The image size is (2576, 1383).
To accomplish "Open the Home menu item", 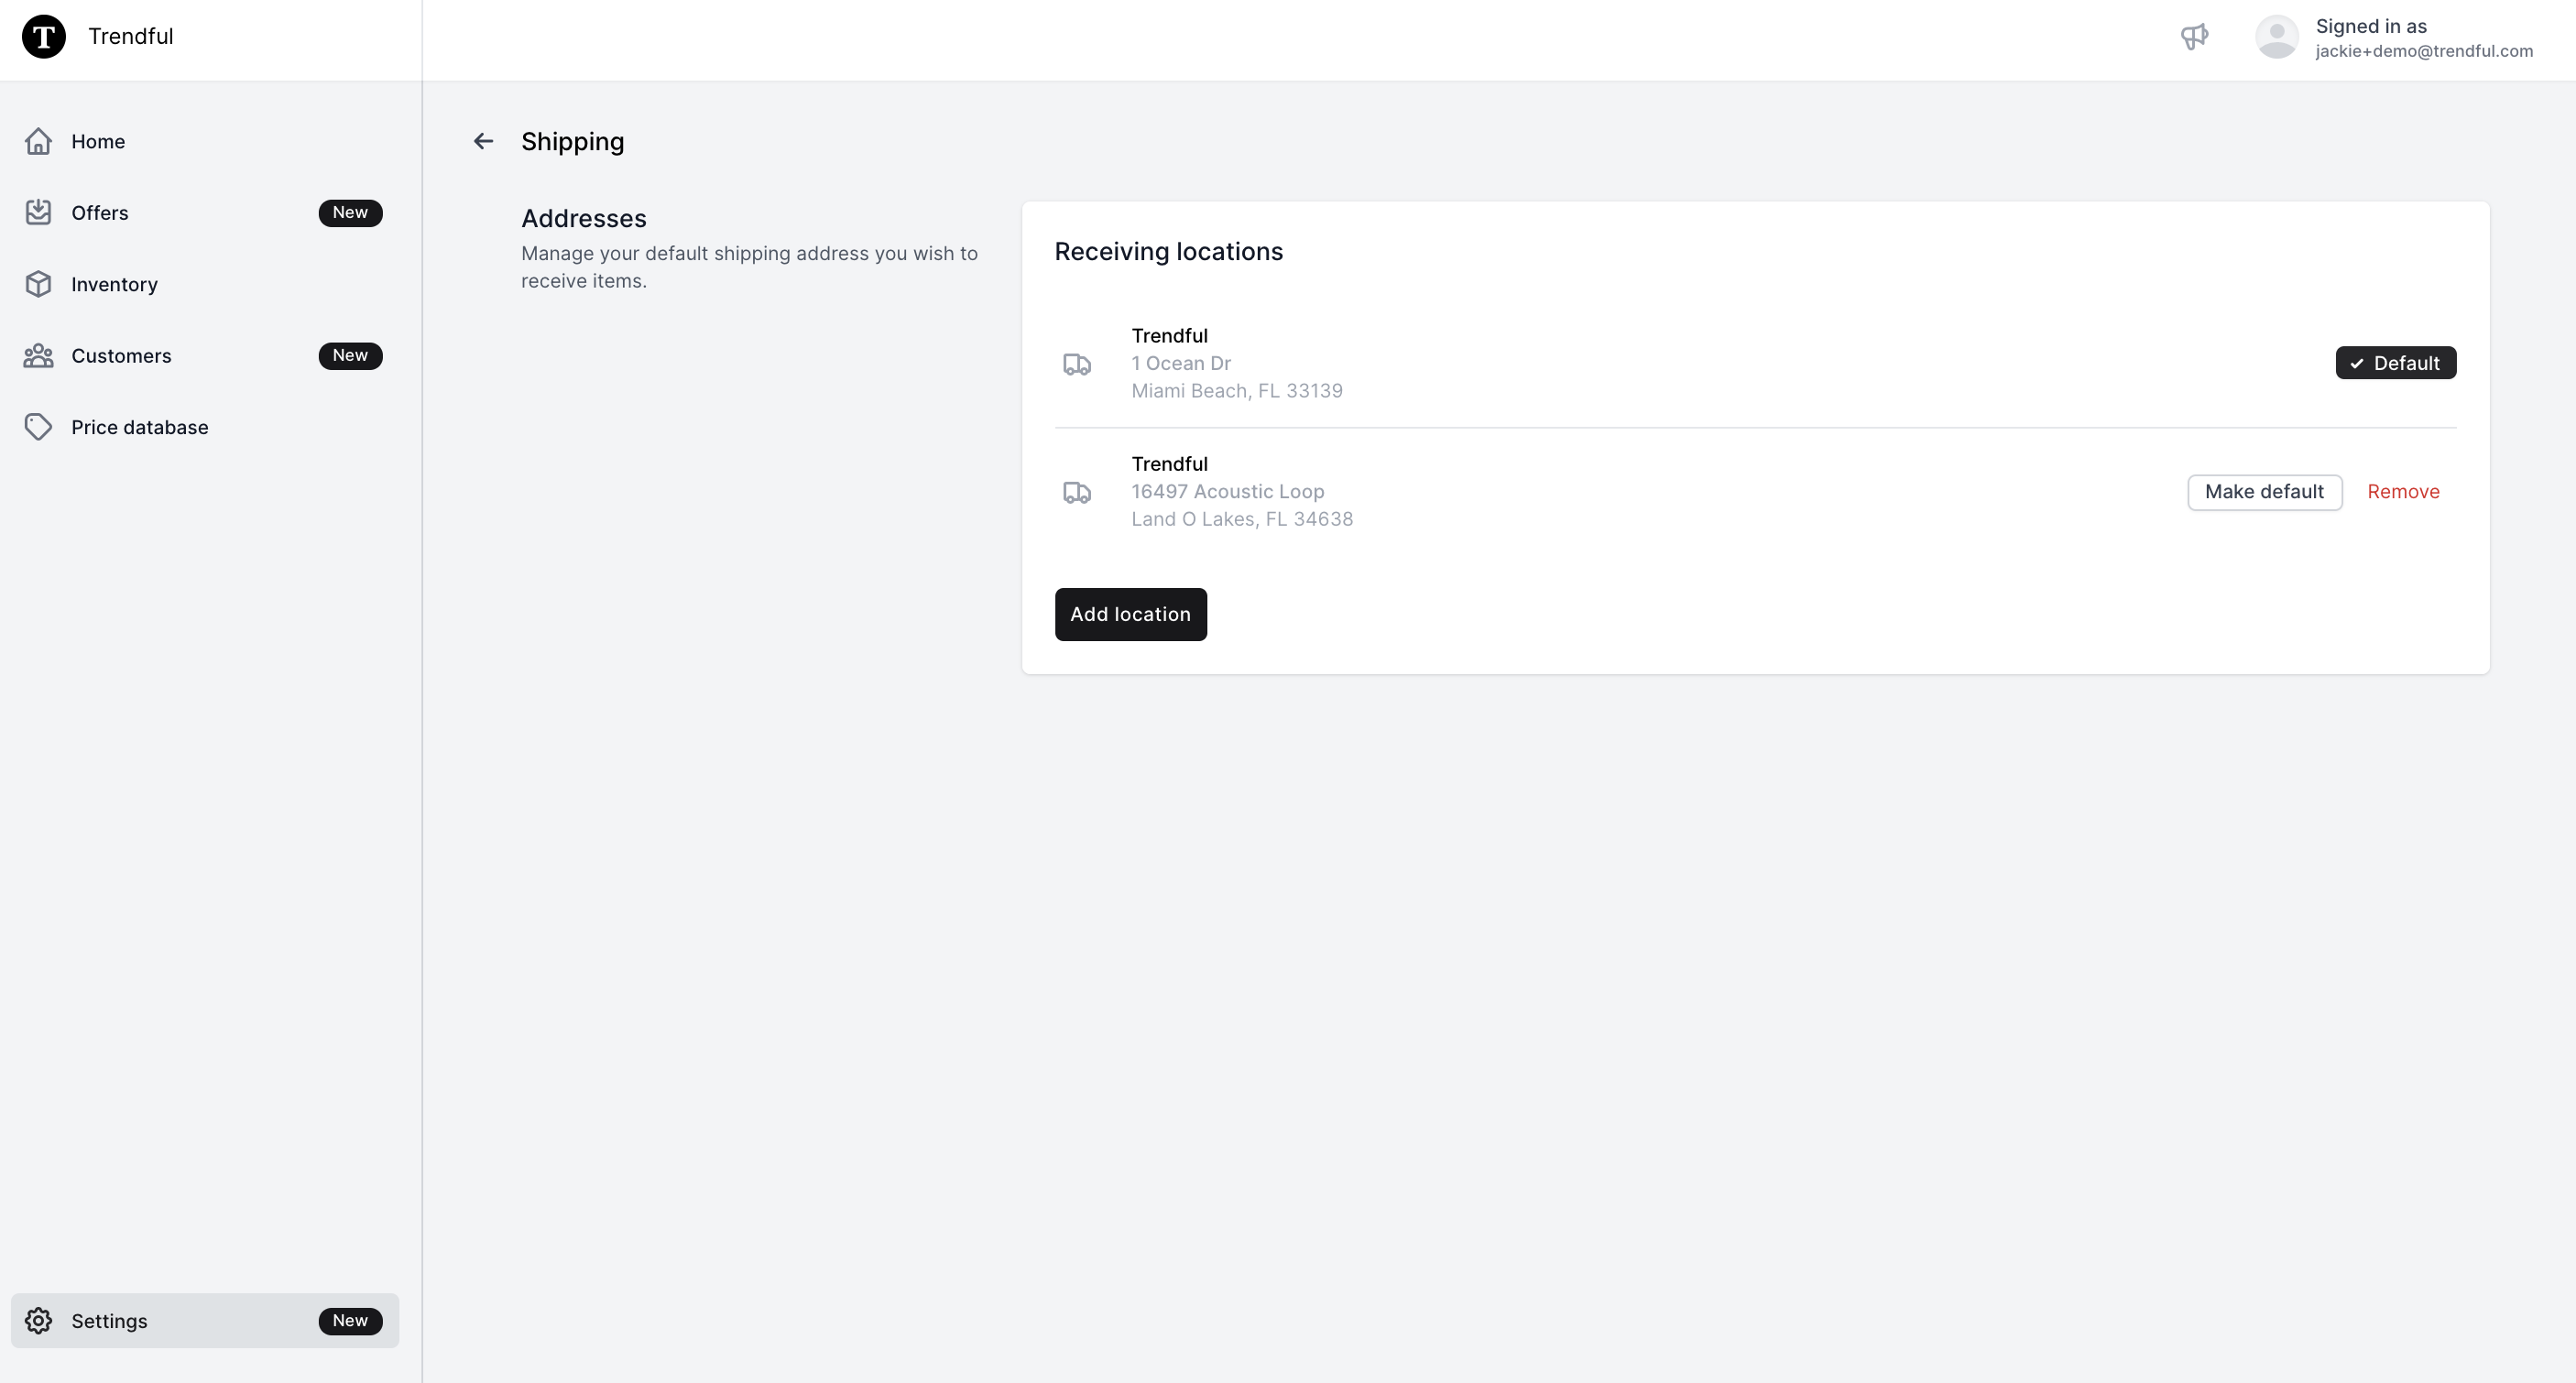I will pos(204,141).
